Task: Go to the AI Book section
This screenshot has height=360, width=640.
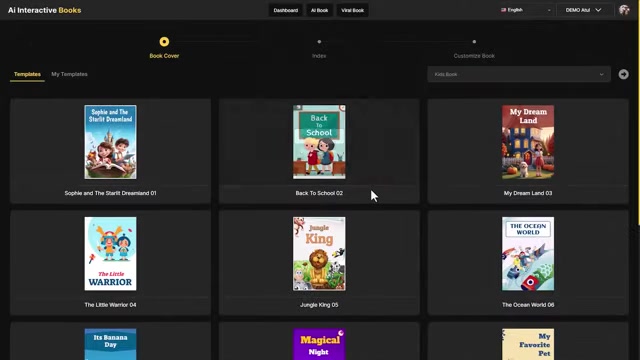Action: point(319,10)
